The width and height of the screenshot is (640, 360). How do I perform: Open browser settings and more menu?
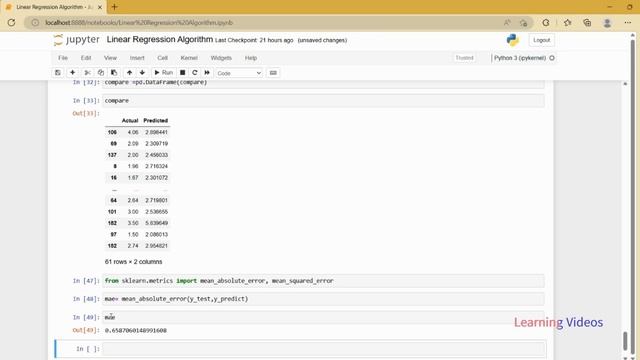pos(628,23)
